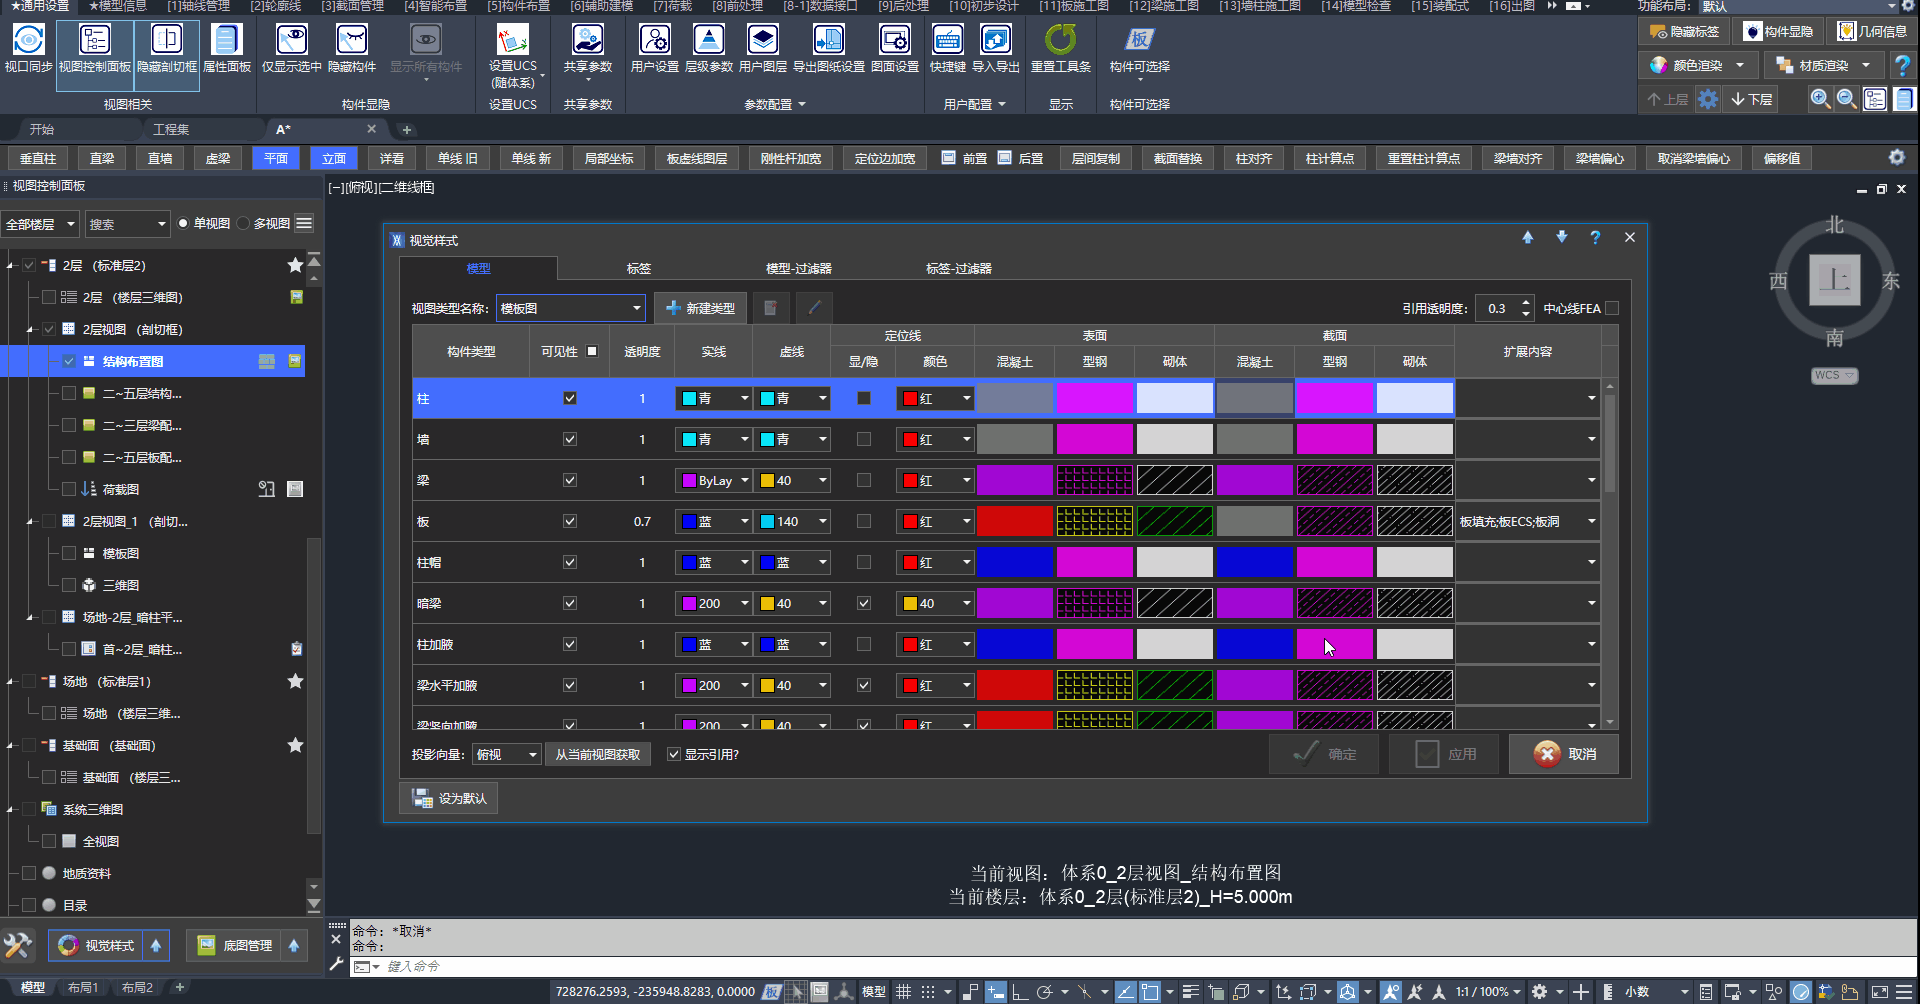Click the 从当前视图获取 button
1920x1004 pixels.
click(598, 754)
